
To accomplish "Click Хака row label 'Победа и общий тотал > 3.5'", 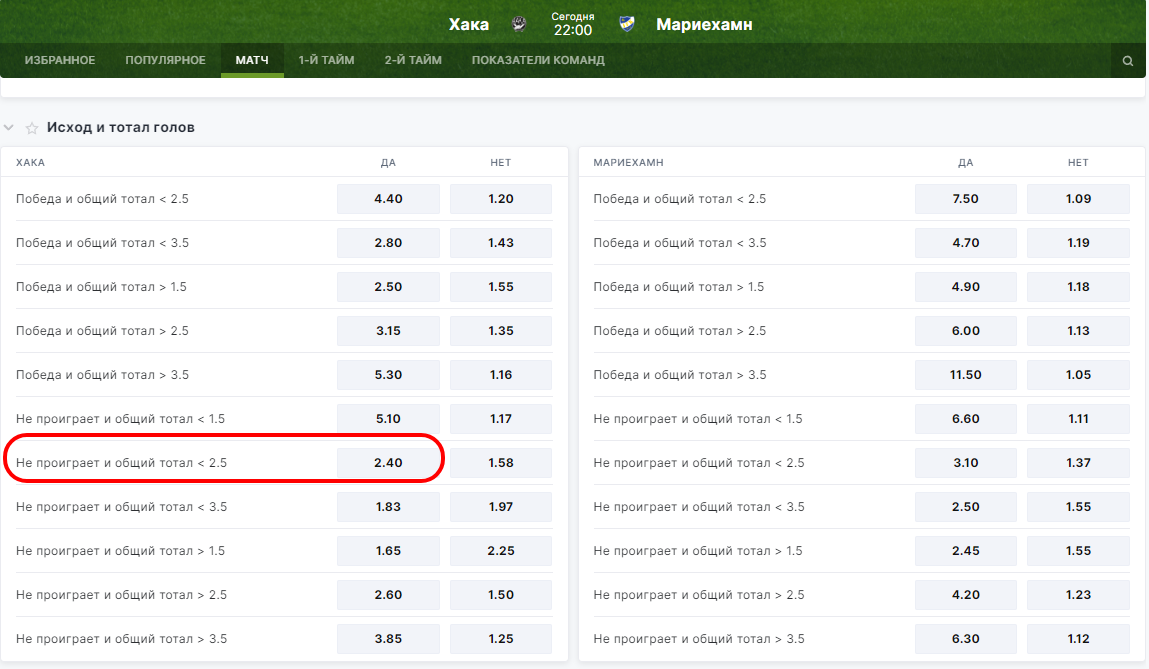I will click(103, 374).
